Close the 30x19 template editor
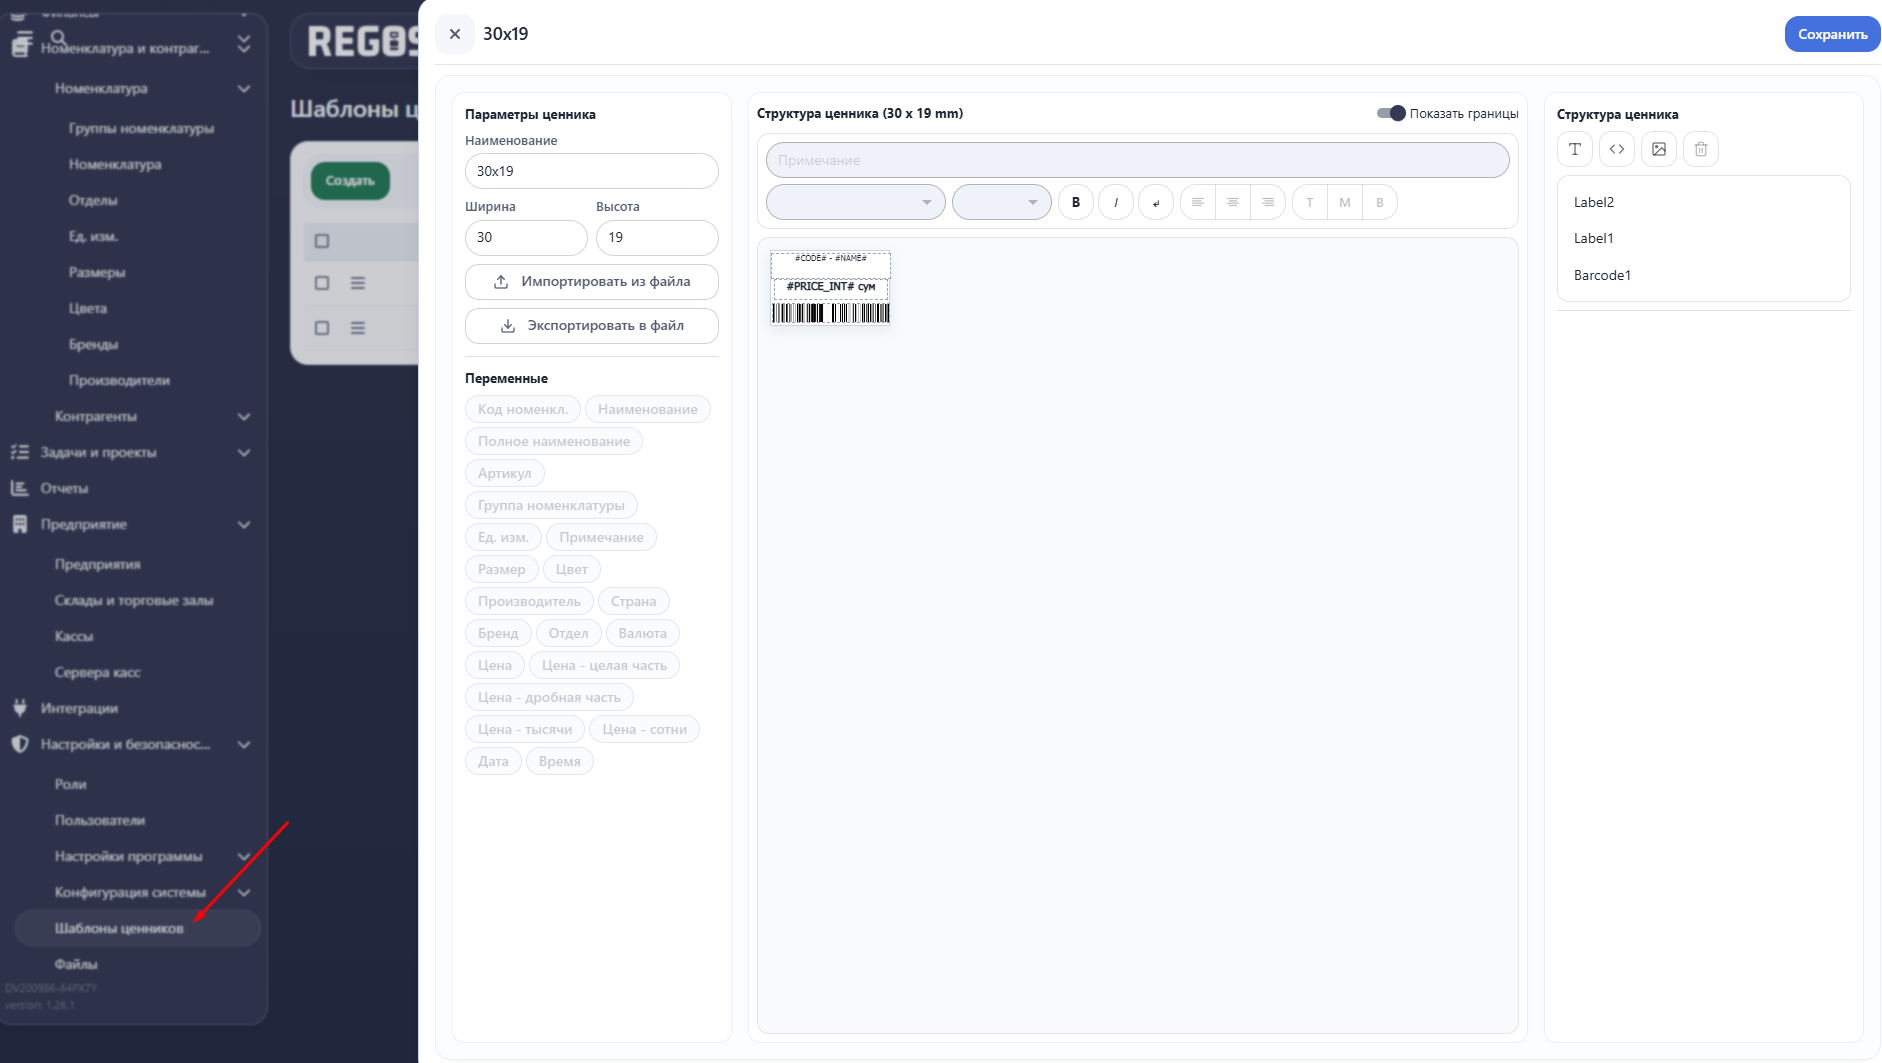 pos(454,34)
